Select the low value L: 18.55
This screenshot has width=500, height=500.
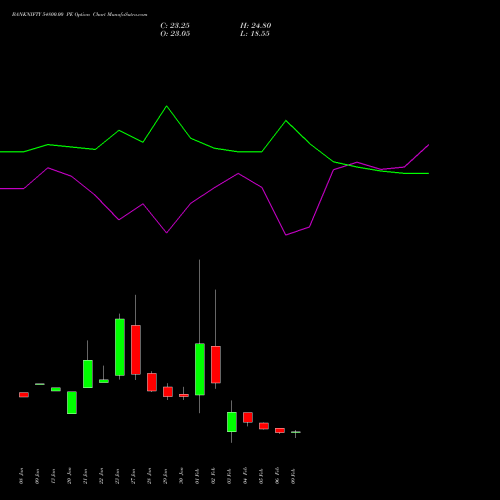click(255, 34)
